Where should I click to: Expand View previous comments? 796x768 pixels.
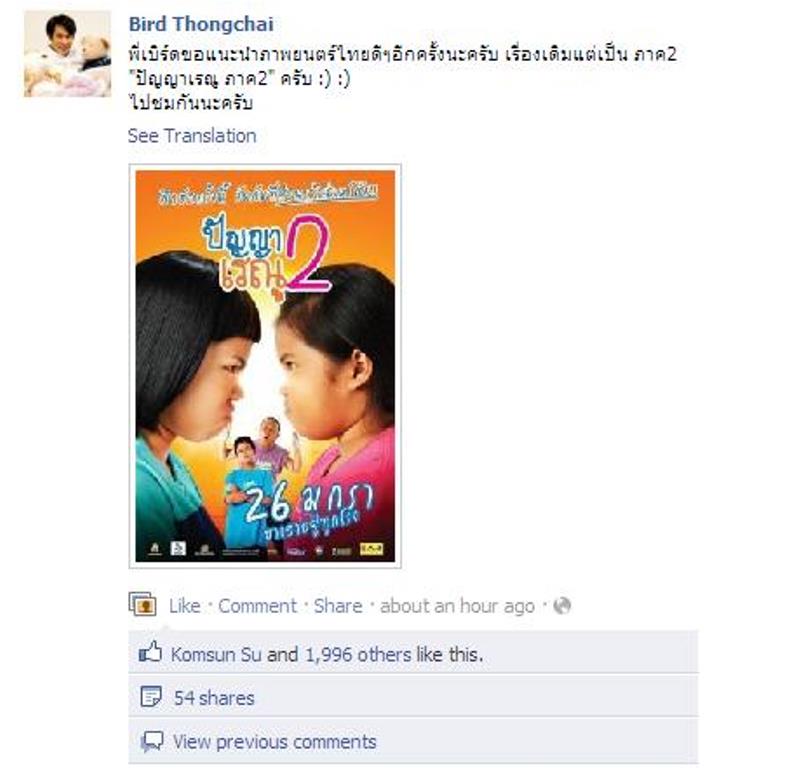point(274,742)
